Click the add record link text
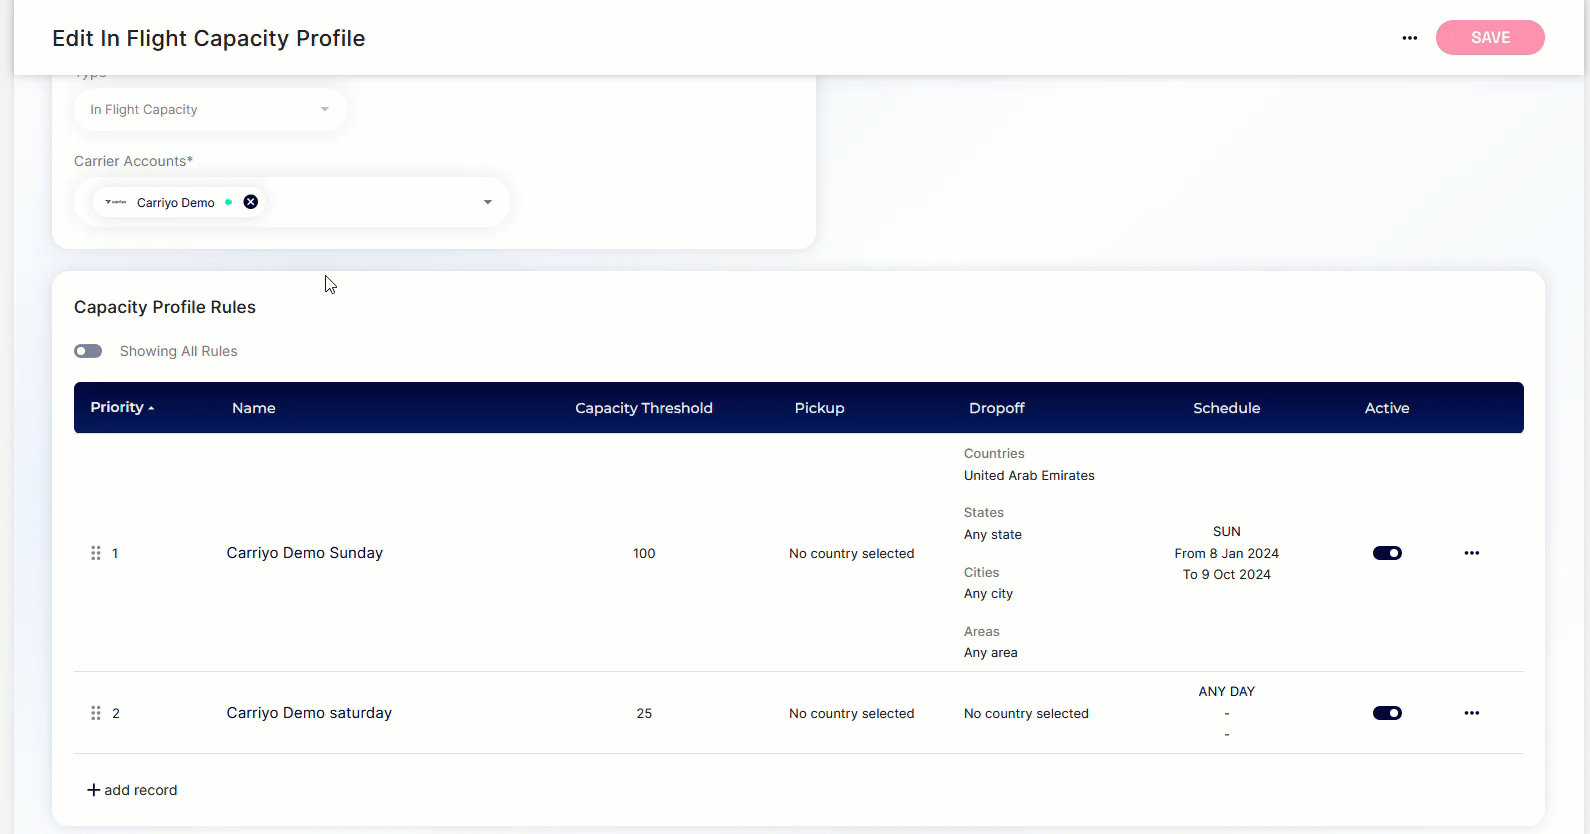The width and height of the screenshot is (1590, 834). coord(141,790)
